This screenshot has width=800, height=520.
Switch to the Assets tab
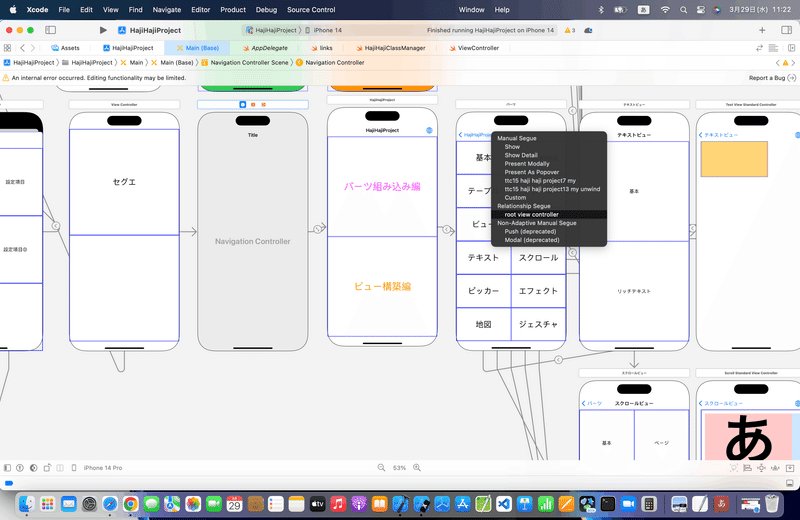[x=65, y=48]
